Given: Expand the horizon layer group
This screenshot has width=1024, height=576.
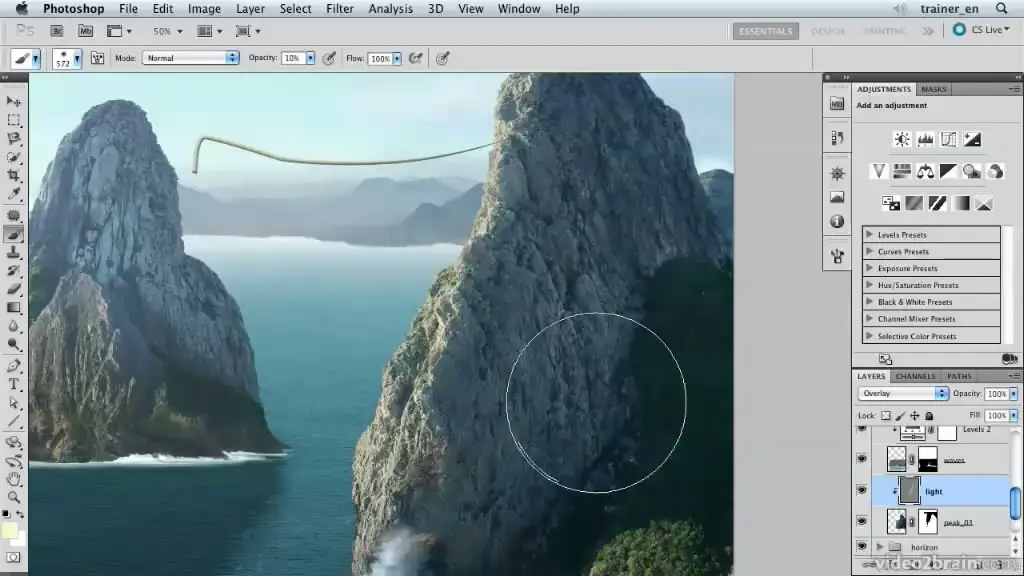Looking at the screenshot, I should 880,547.
